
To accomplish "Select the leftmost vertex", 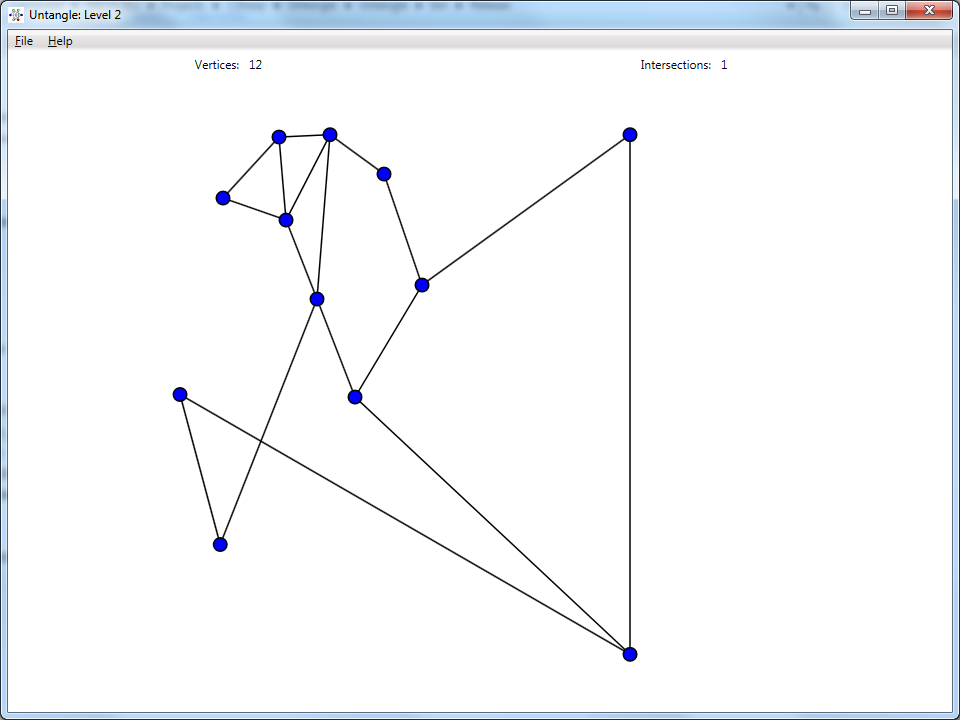I will [x=180, y=394].
